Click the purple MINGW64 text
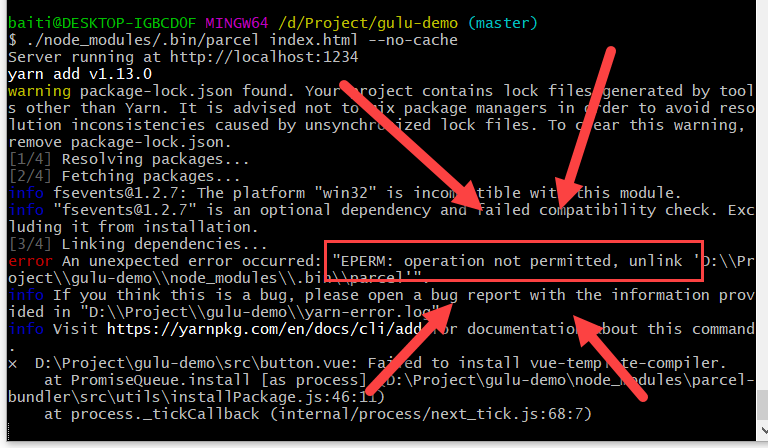The width and height of the screenshot is (768, 448). [x=237, y=23]
